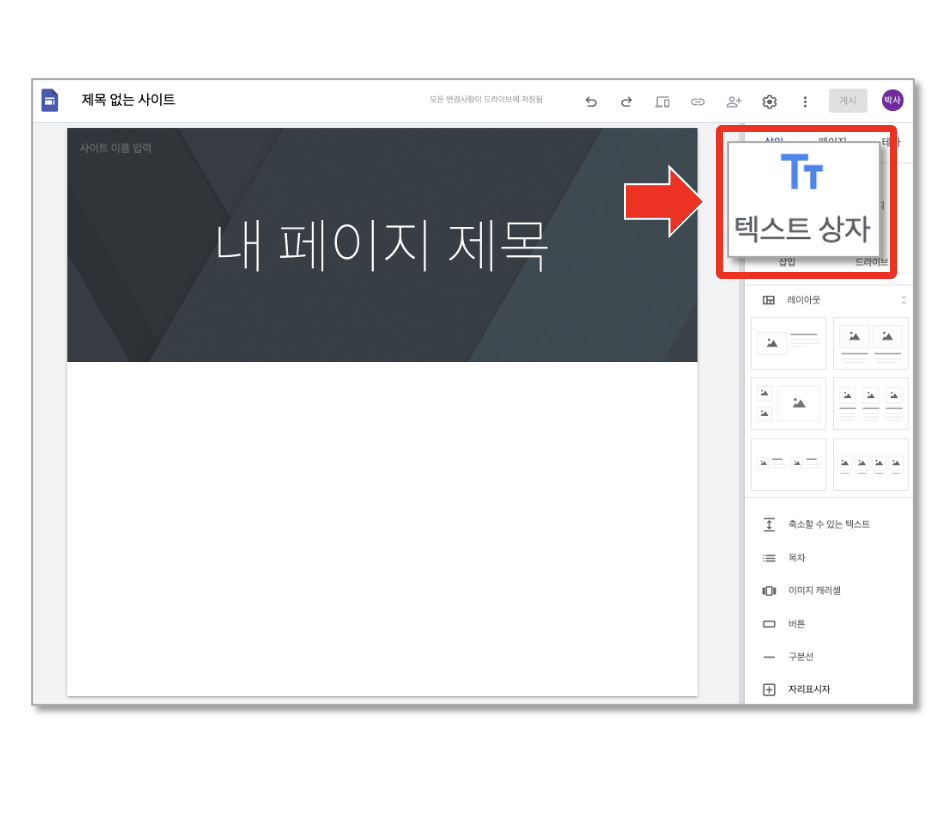Click the undo arrow icon
938x822 pixels.
click(591, 102)
